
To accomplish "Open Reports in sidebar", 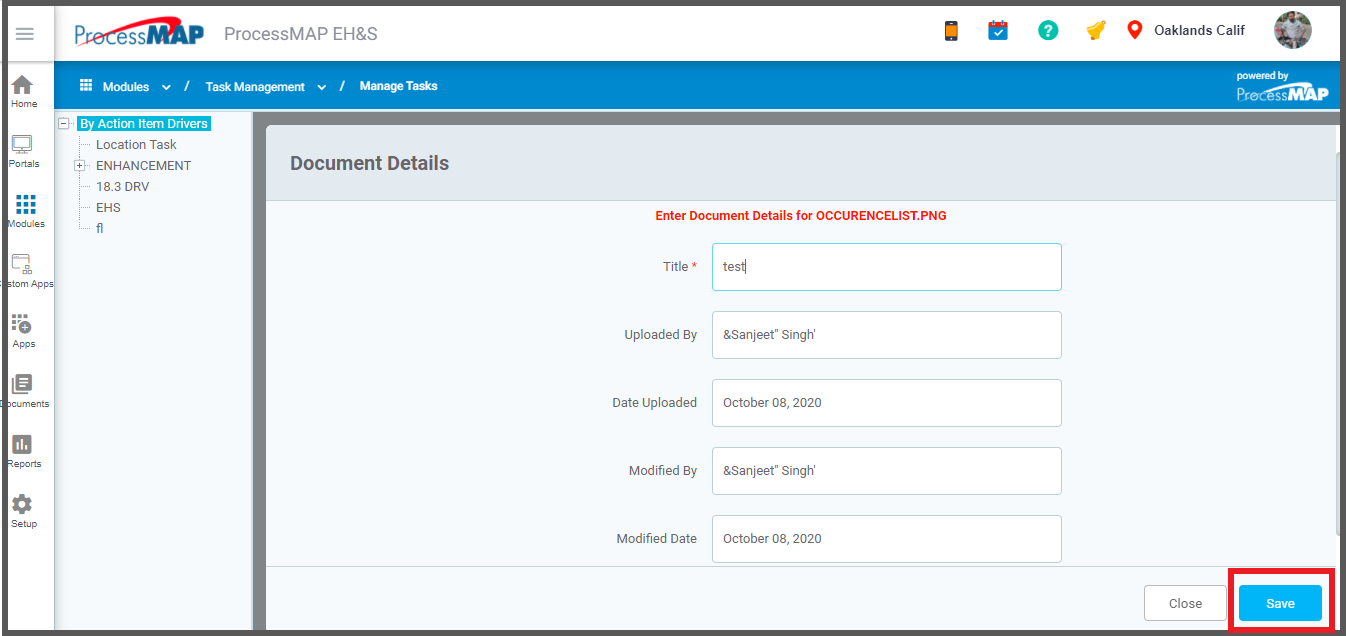I will click(x=24, y=452).
